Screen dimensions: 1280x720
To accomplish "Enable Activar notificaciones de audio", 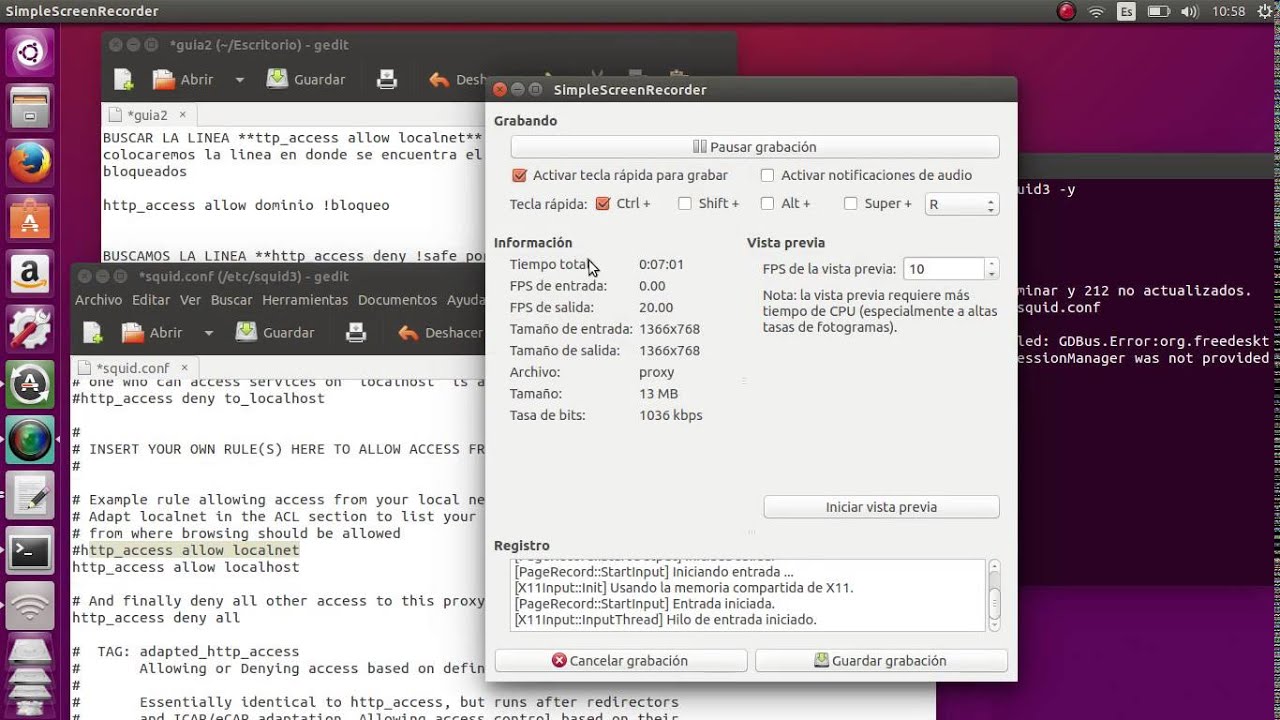I will tap(767, 175).
